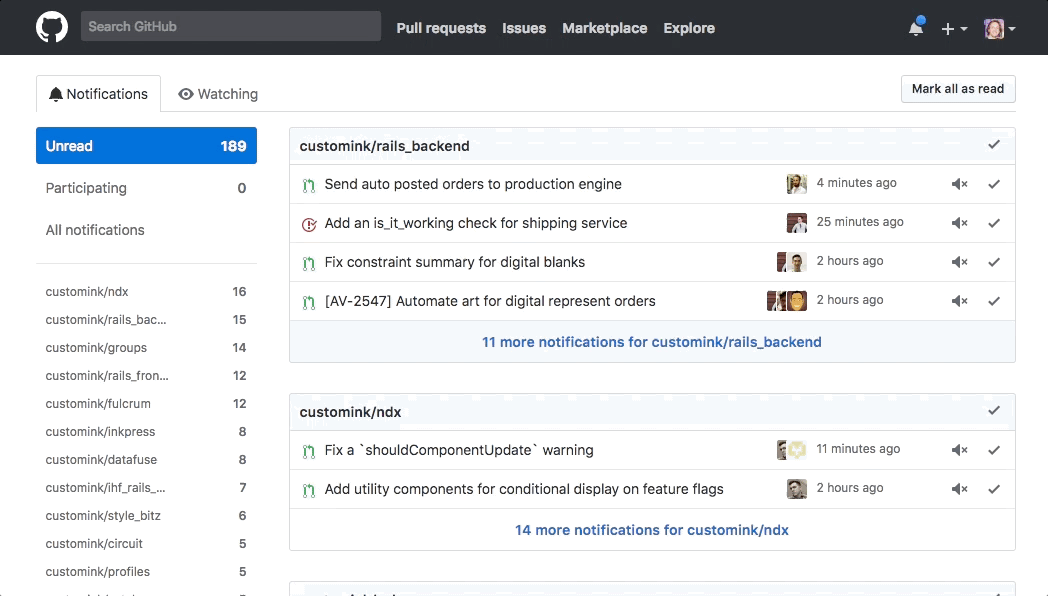Open the plus create-new dropdown

tap(954, 29)
